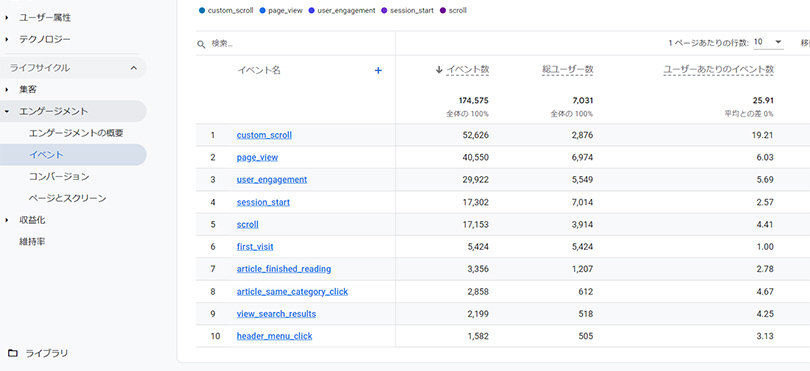Open the rows-per-page dropdown showing 10
The image size is (810, 371).
pyautogui.click(x=768, y=42)
